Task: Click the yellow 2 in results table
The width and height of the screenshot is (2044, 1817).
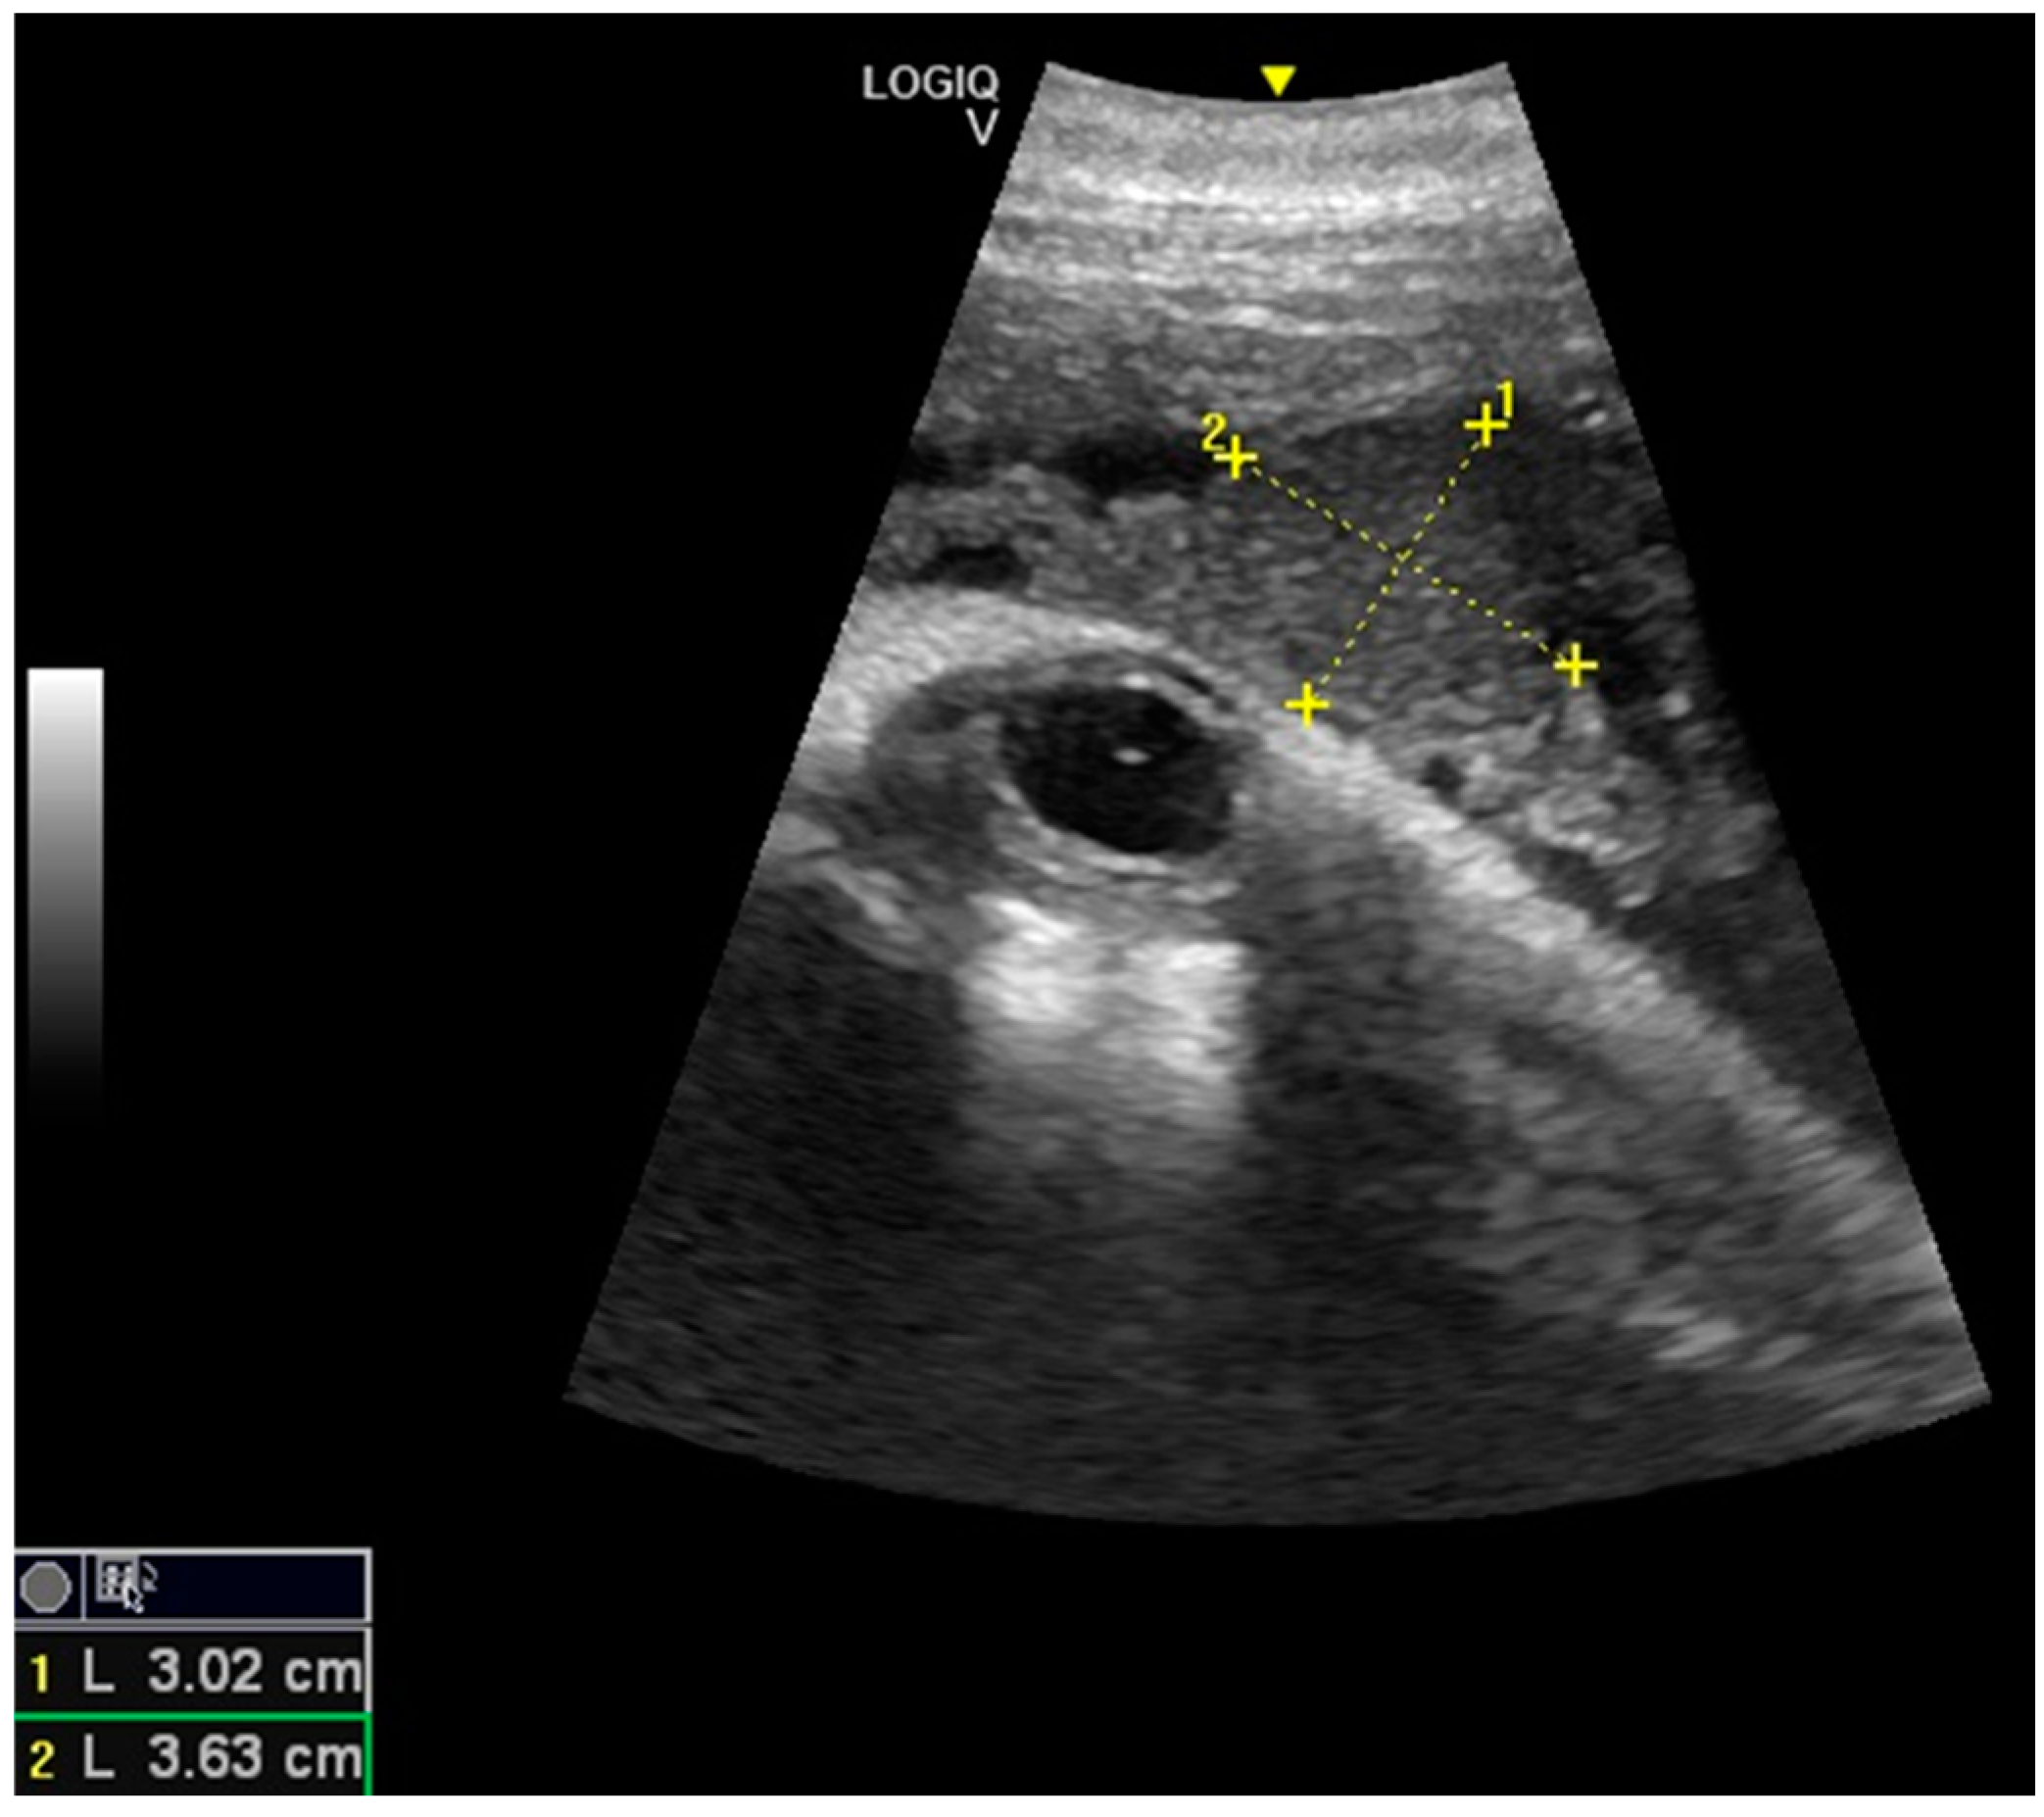Action: tap(41, 1759)
